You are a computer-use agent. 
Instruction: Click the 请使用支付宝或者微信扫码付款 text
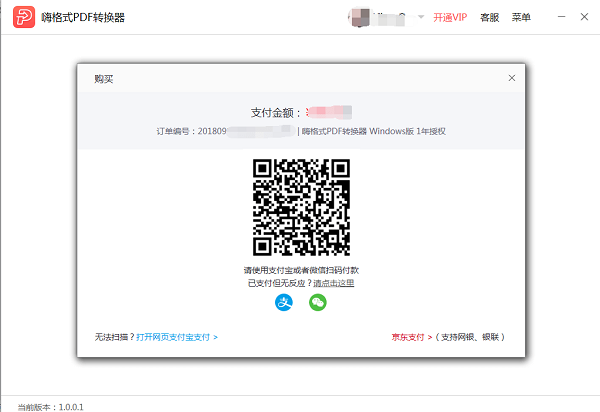pyautogui.click(x=301, y=270)
